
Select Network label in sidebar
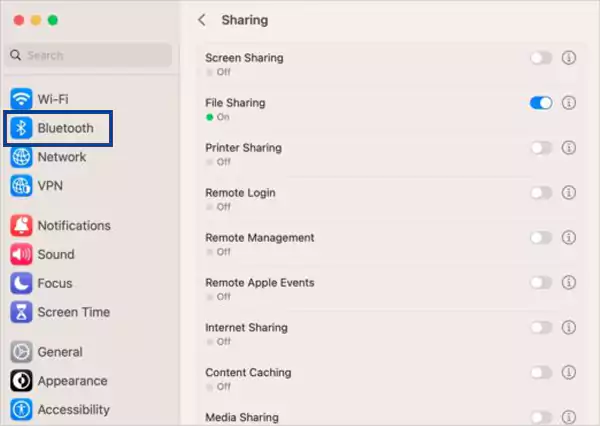62,157
